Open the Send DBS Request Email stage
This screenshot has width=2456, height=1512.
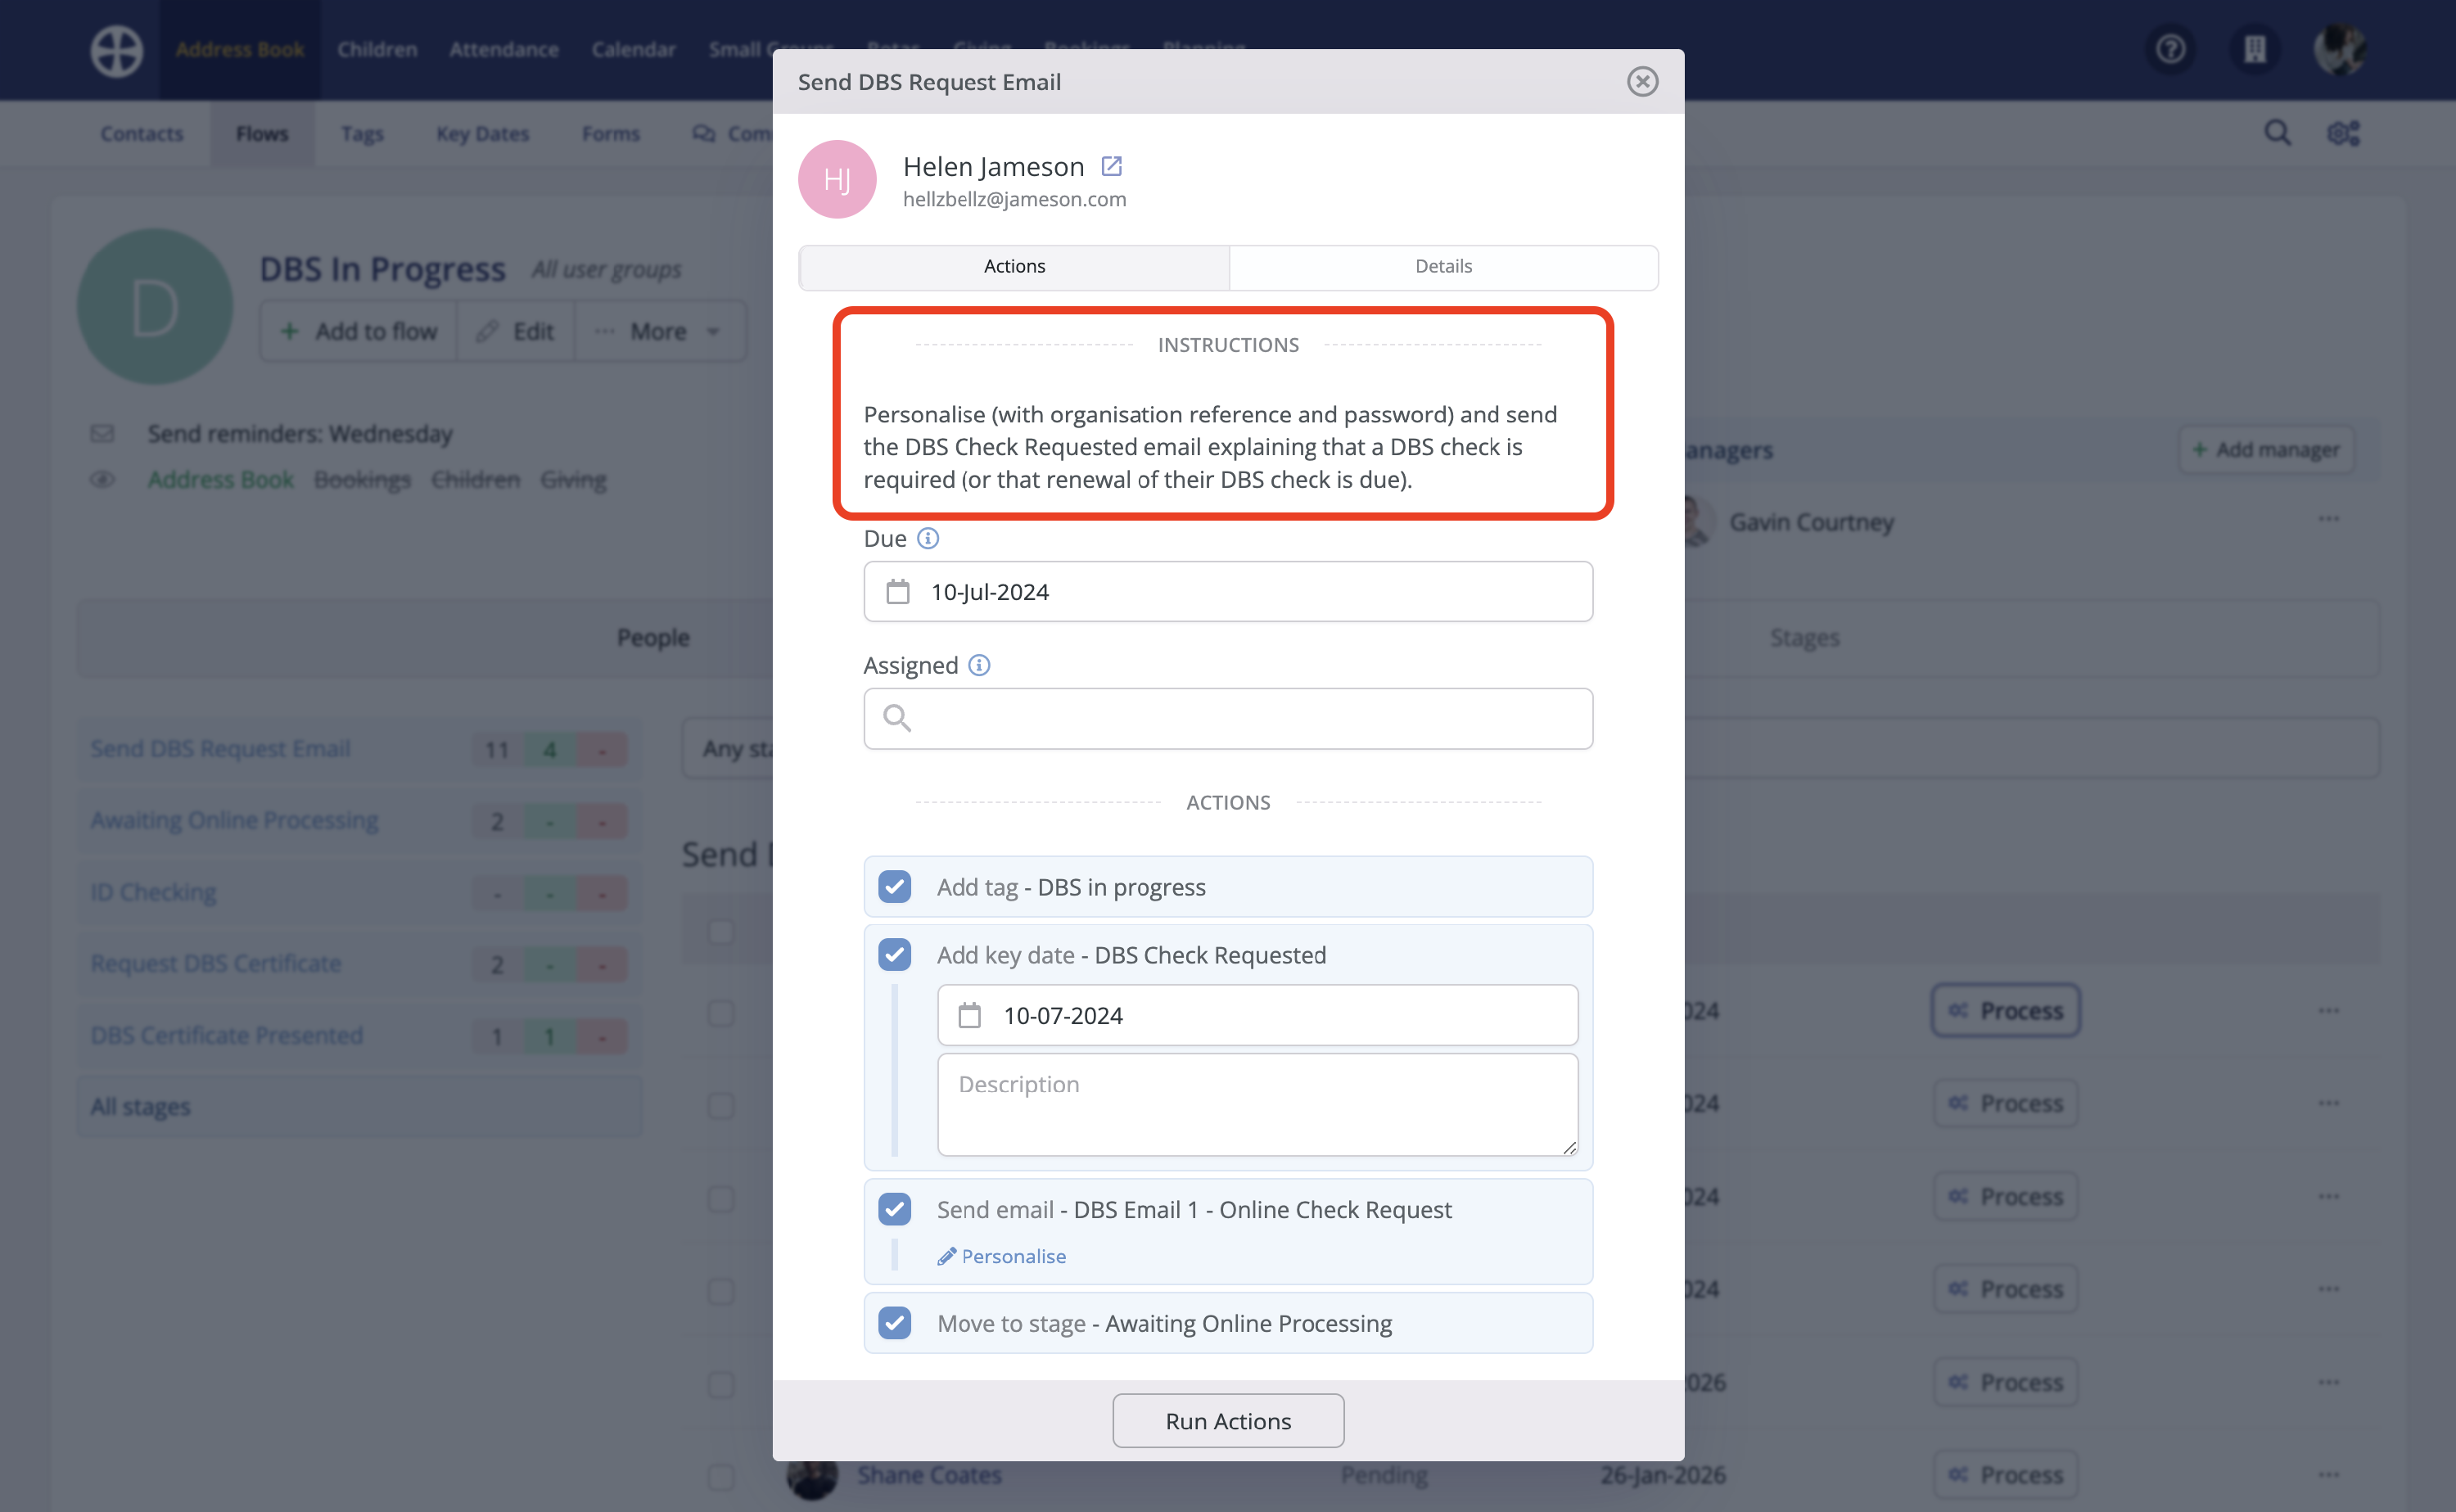(220, 748)
